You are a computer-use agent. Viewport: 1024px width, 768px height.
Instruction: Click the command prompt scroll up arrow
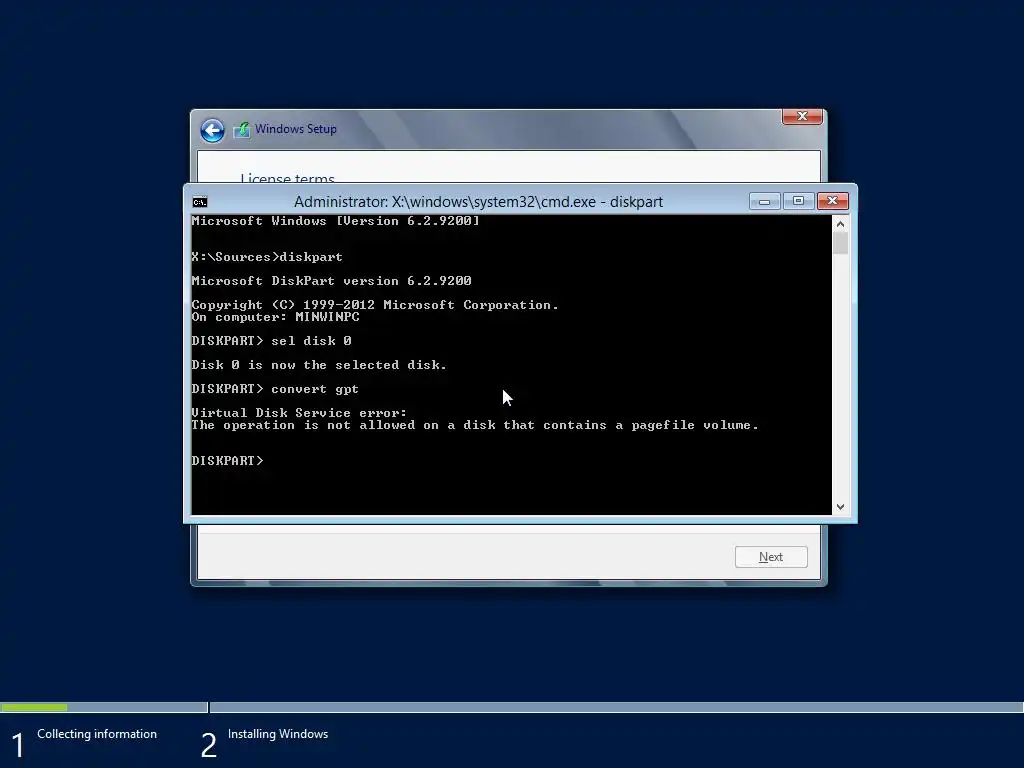click(840, 224)
